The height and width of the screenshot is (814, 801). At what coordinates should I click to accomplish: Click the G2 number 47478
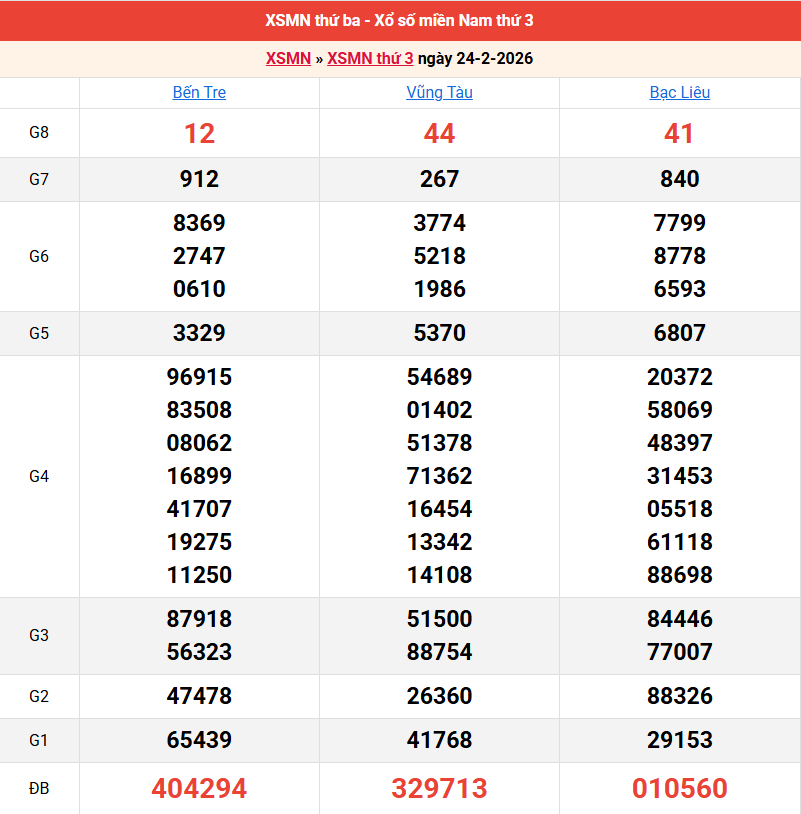tap(199, 696)
